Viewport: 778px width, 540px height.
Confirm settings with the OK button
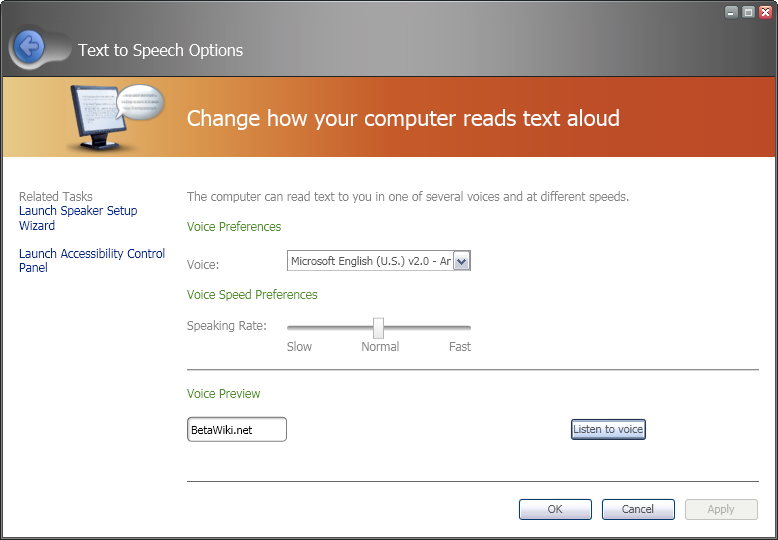[555, 510]
